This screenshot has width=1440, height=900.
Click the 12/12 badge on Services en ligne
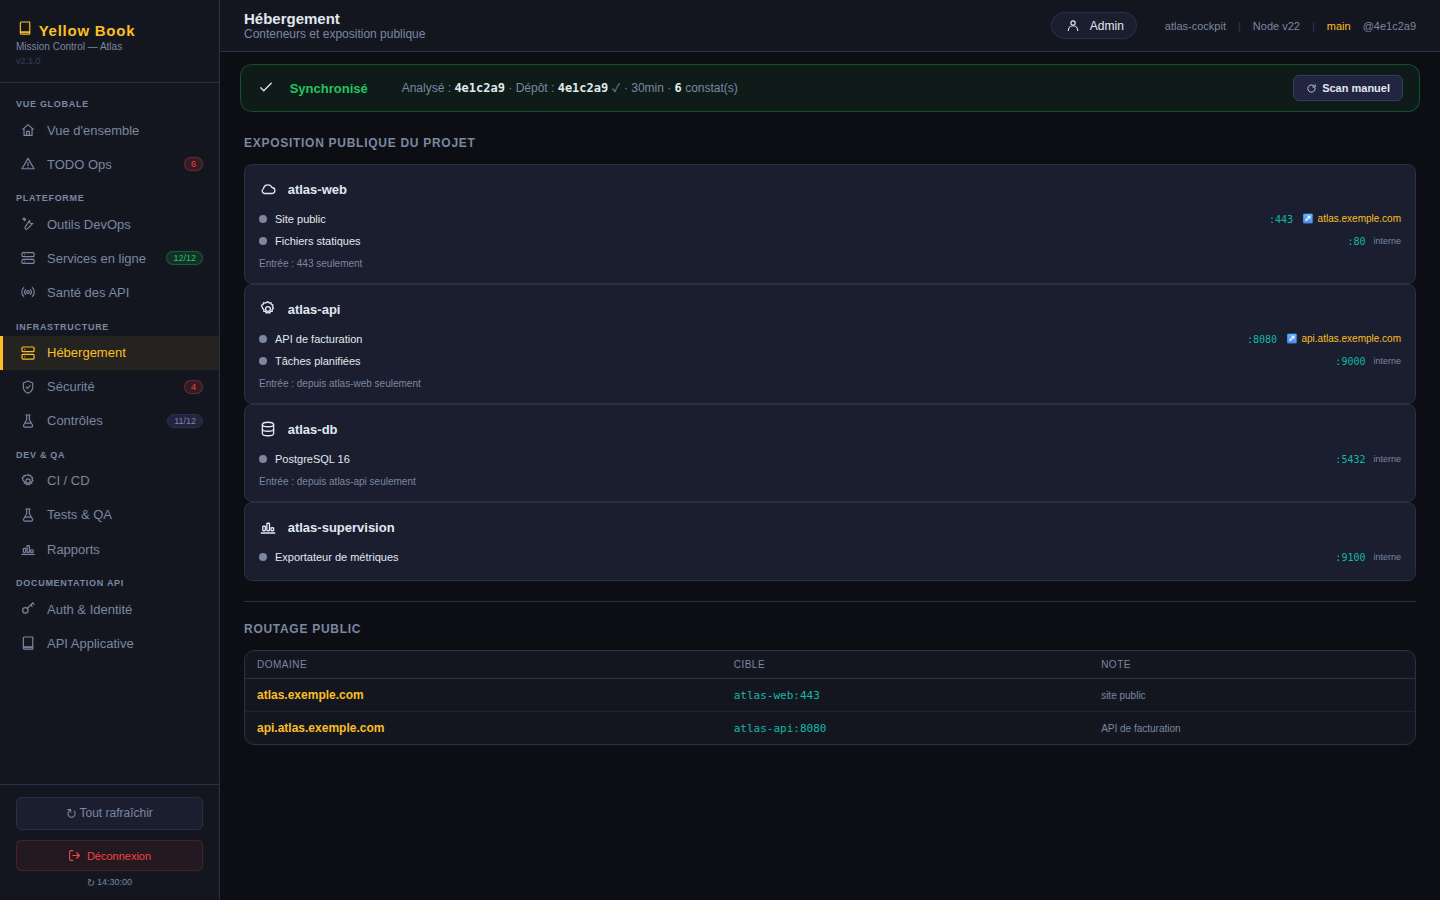(x=185, y=258)
